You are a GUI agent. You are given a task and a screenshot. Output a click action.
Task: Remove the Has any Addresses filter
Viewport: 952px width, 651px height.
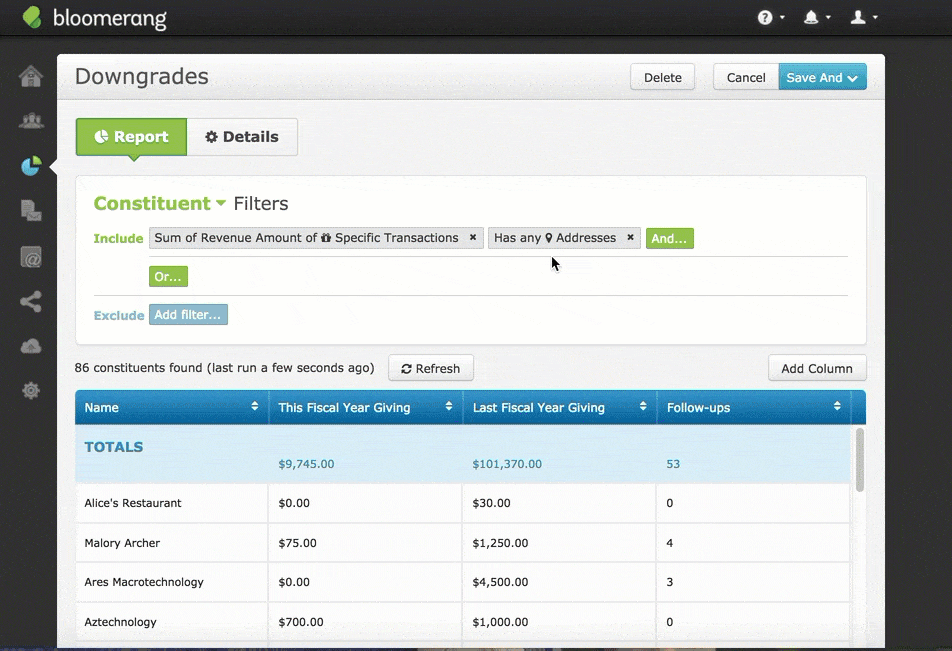click(630, 238)
